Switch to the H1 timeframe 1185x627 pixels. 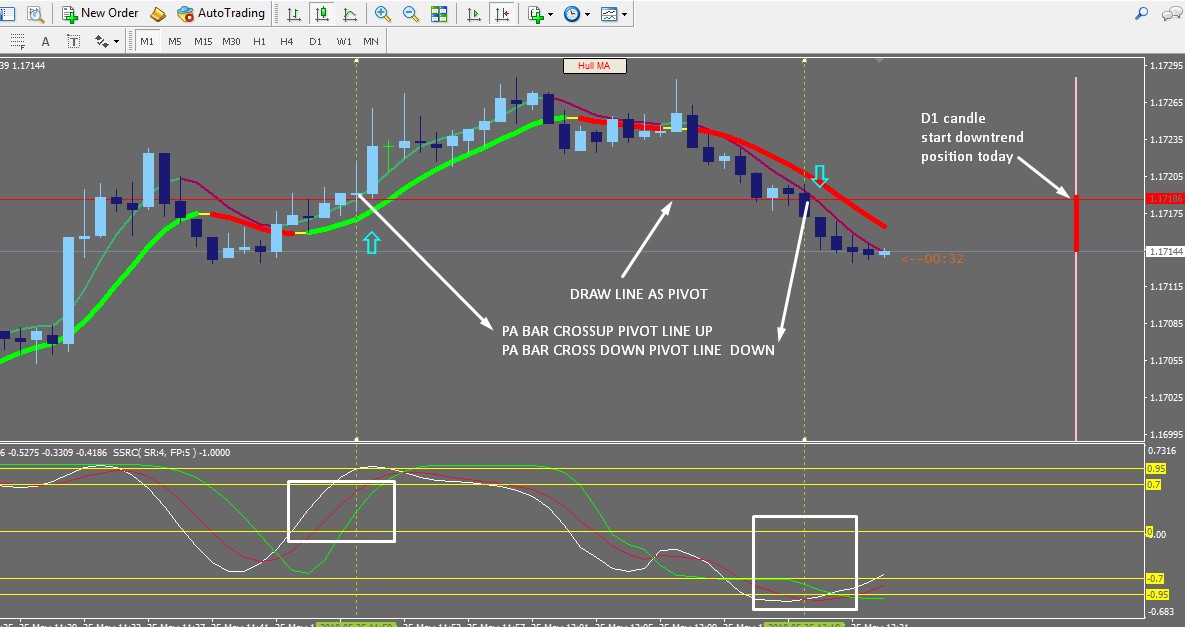coord(259,42)
